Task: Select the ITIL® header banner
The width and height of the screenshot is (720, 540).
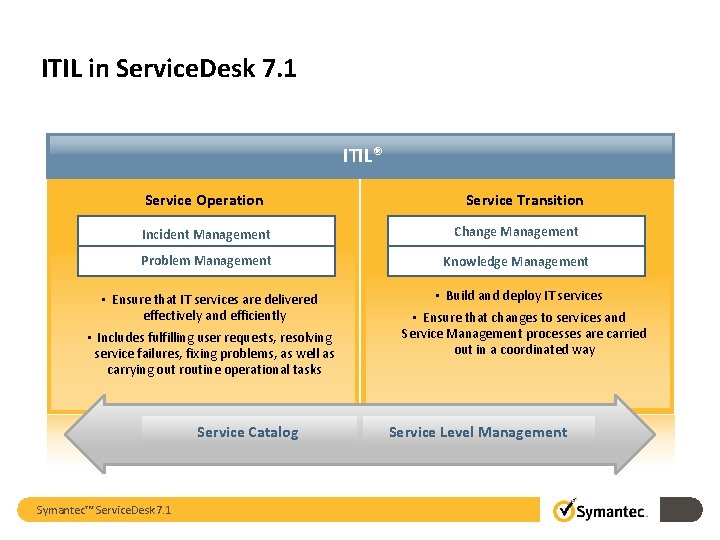Action: (360, 156)
